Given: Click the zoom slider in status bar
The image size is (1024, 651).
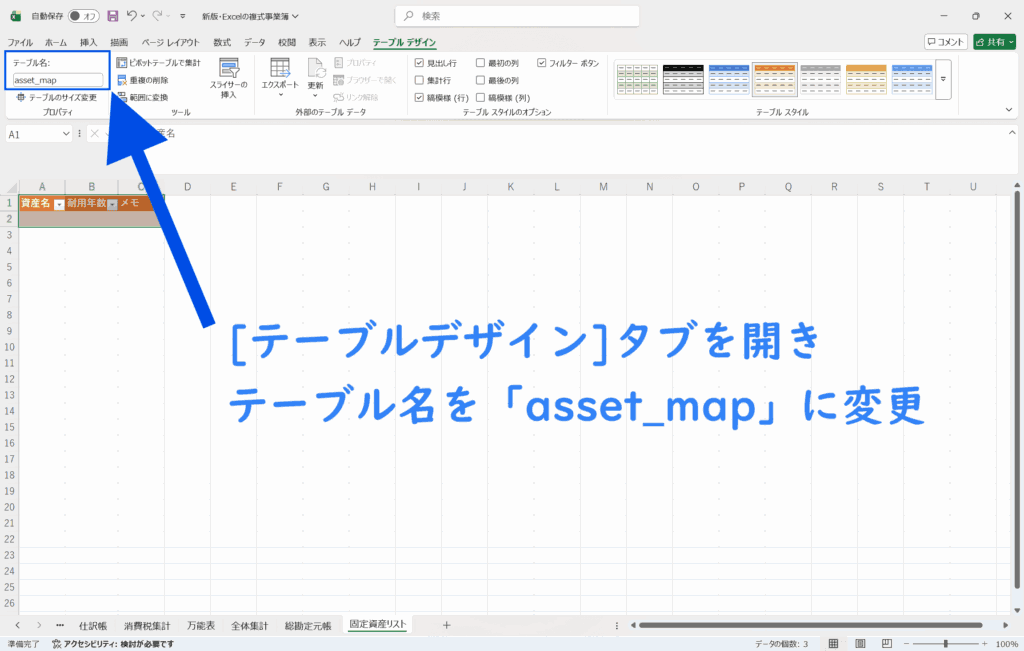Looking at the screenshot, I should (x=946, y=644).
